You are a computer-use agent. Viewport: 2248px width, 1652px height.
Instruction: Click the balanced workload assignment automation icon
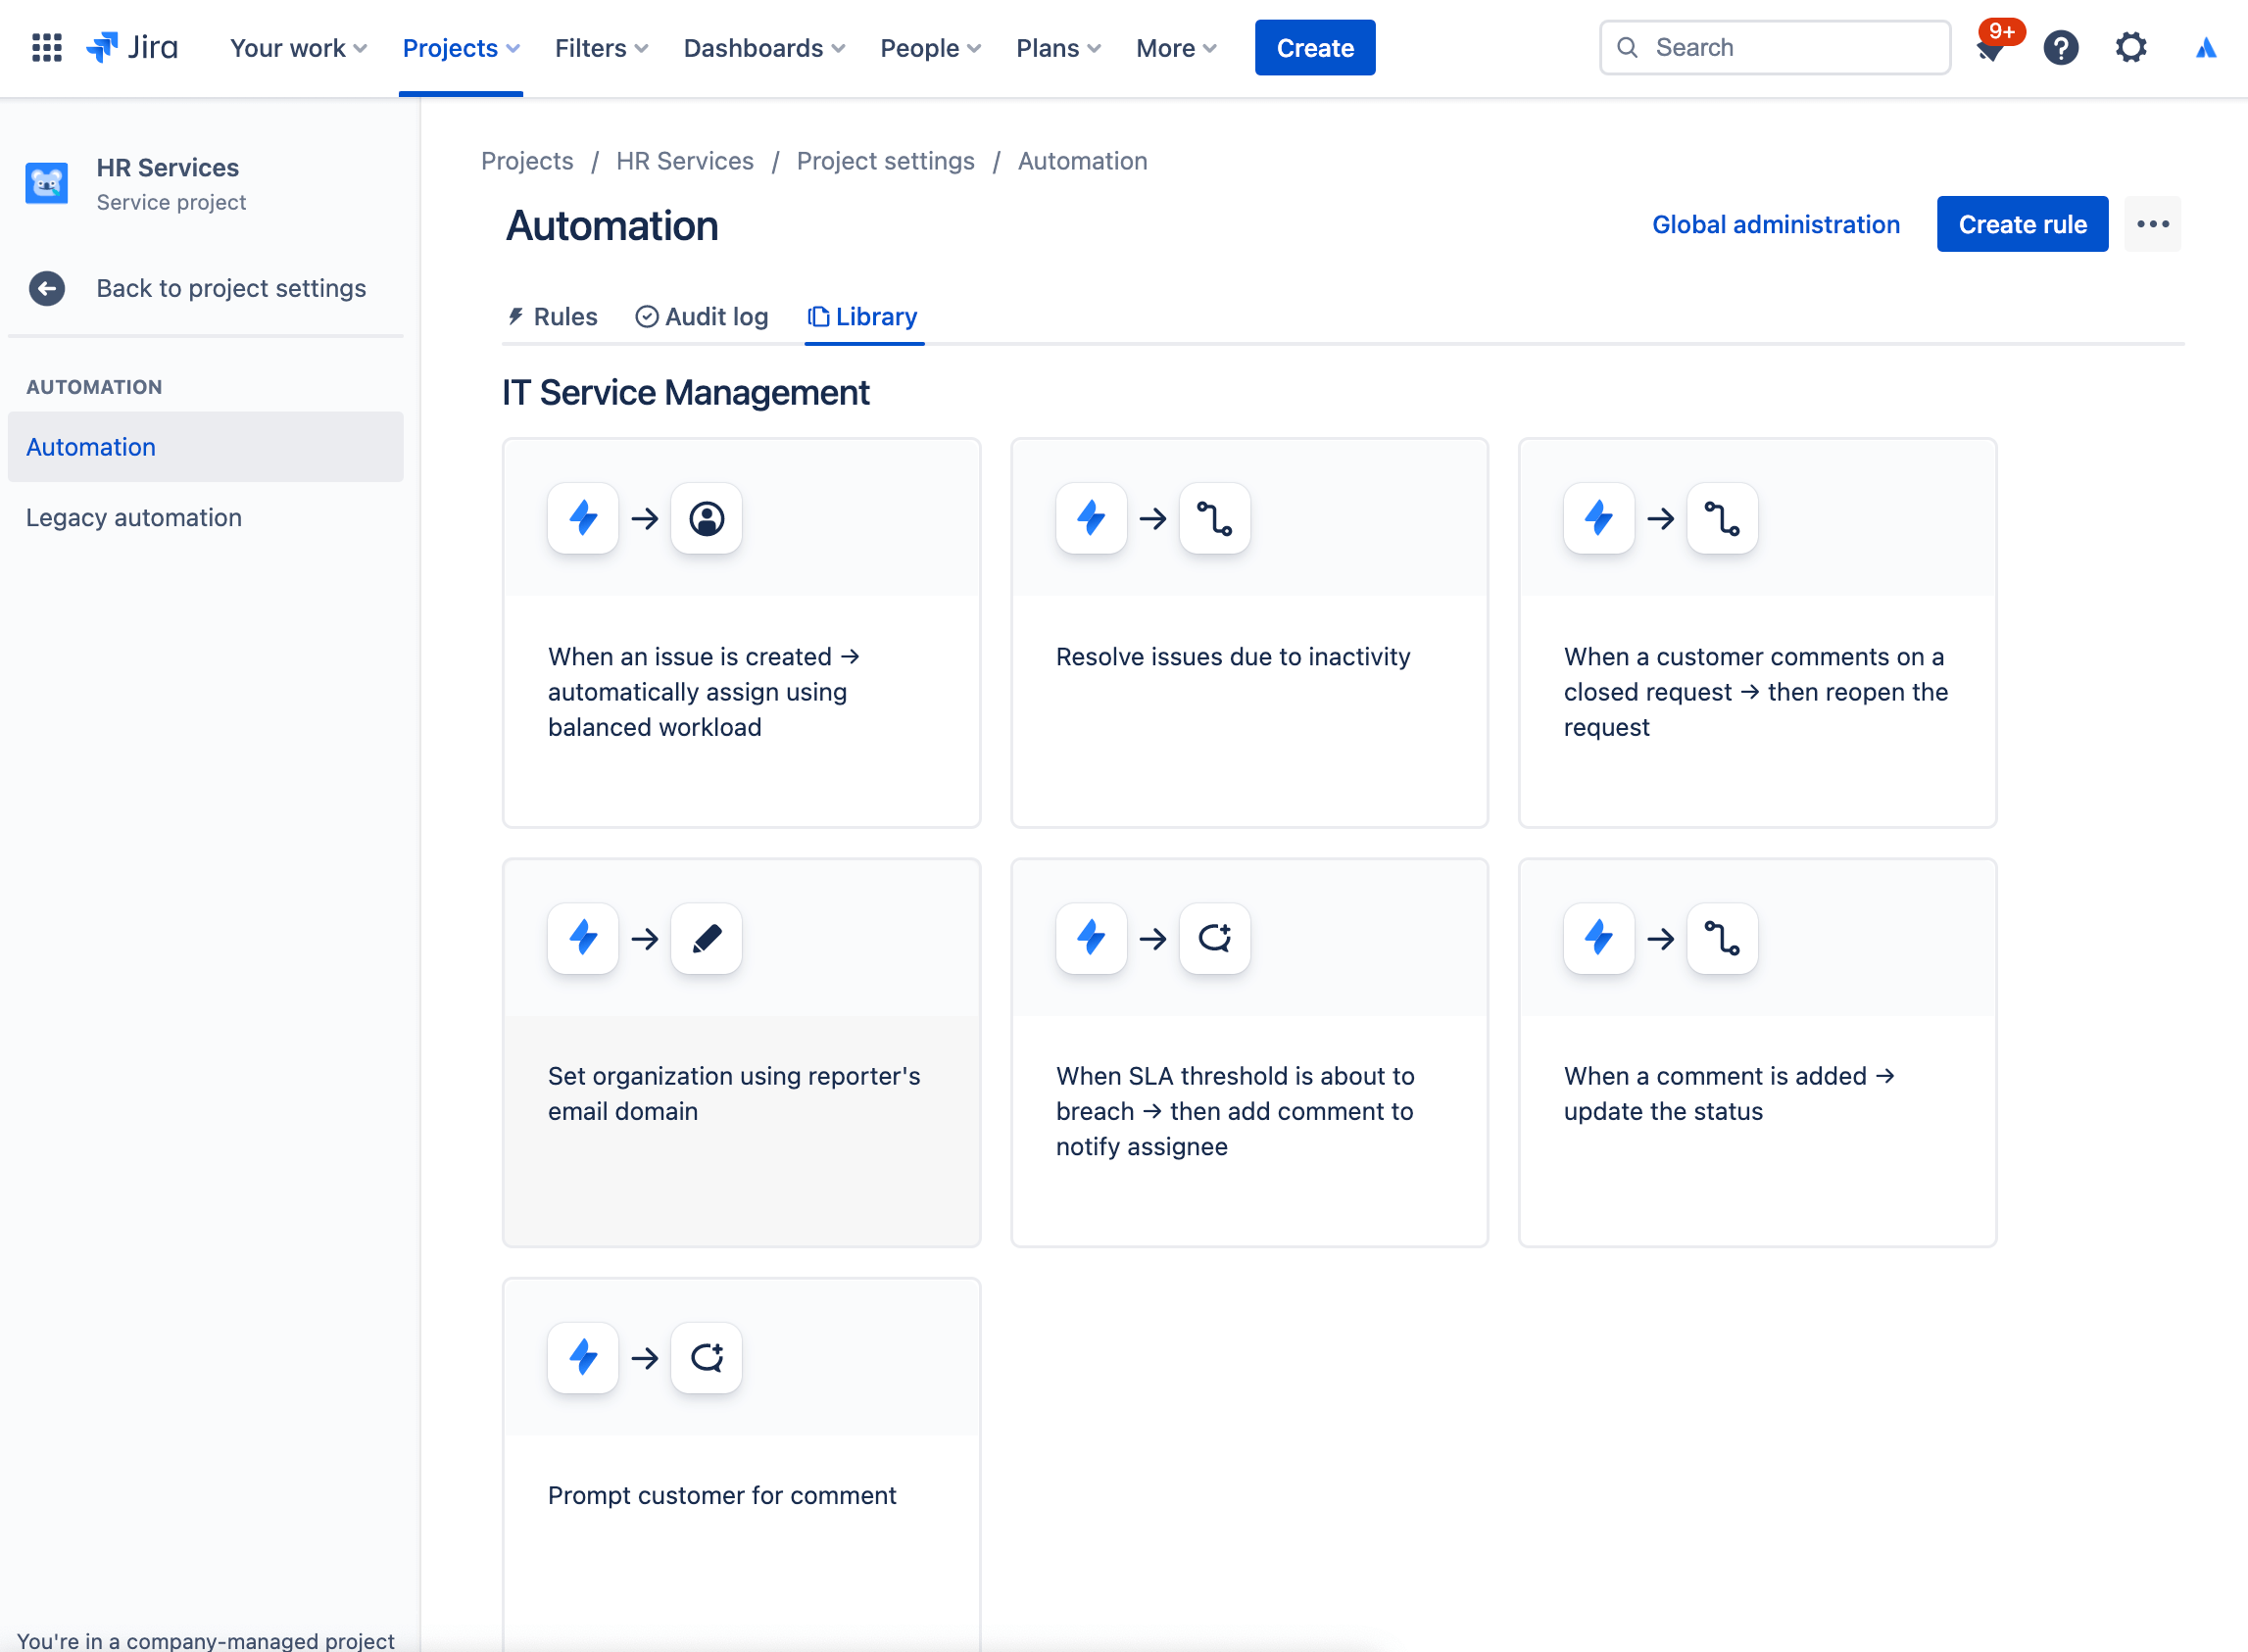(x=704, y=518)
